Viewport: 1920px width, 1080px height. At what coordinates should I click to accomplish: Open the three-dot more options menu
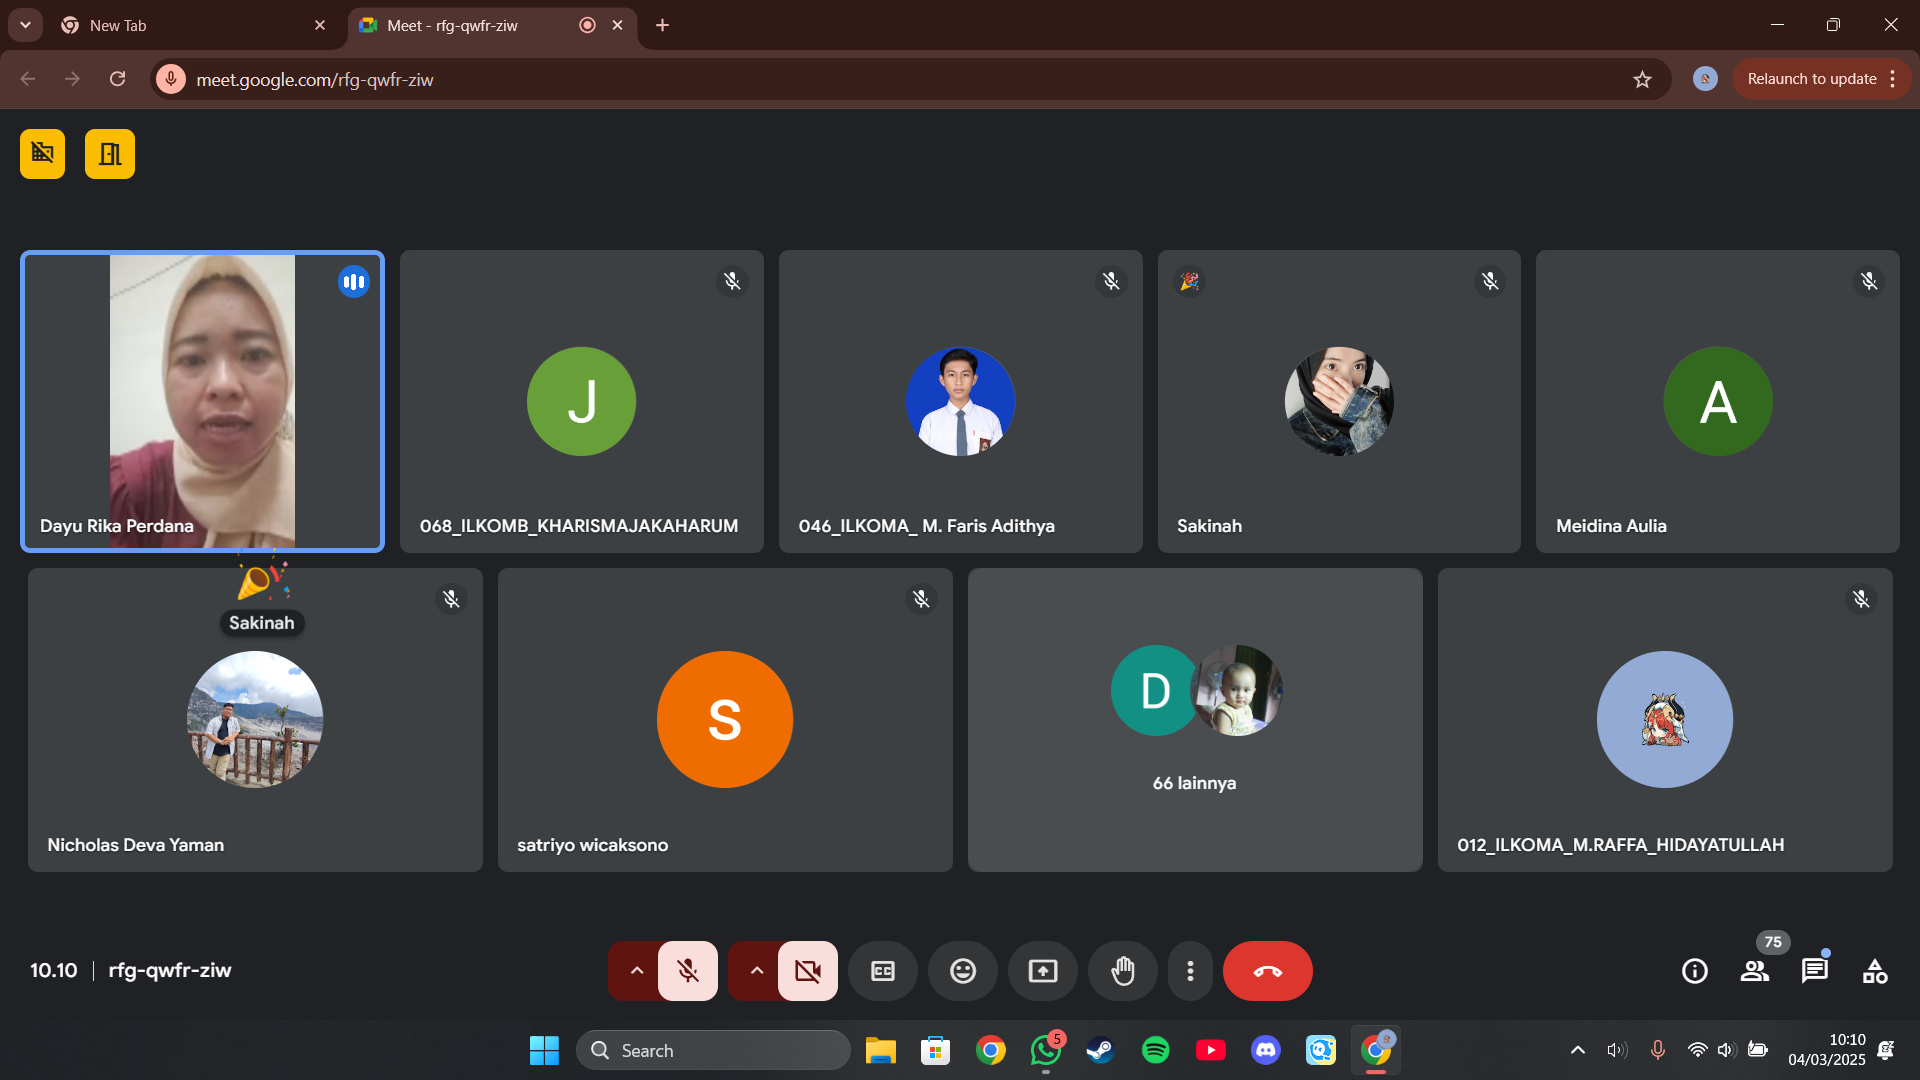1190,971
